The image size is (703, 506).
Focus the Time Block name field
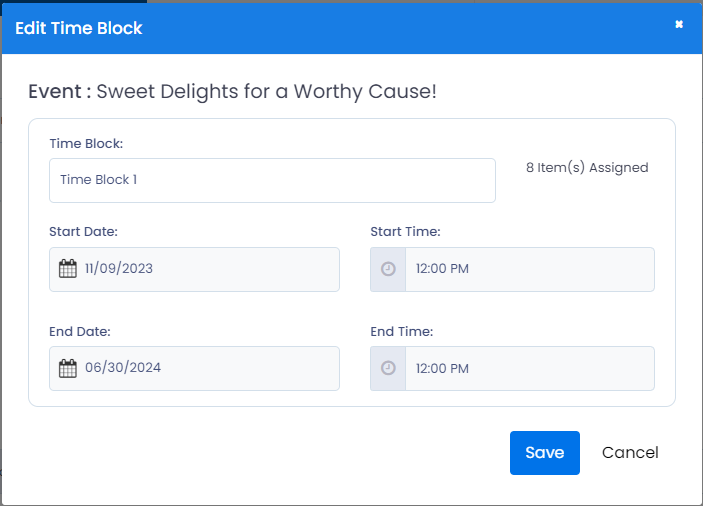(x=272, y=180)
